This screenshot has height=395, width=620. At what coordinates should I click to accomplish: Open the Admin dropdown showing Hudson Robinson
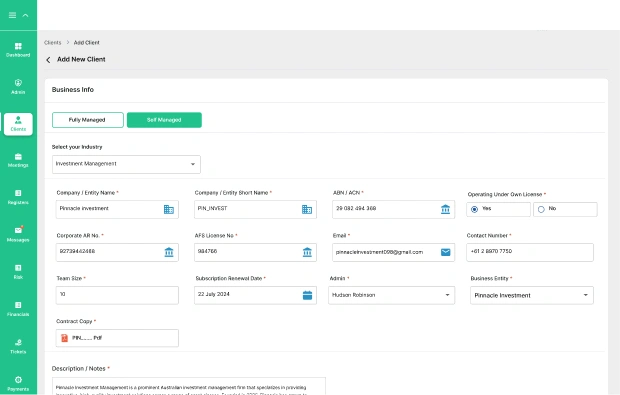point(391,295)
